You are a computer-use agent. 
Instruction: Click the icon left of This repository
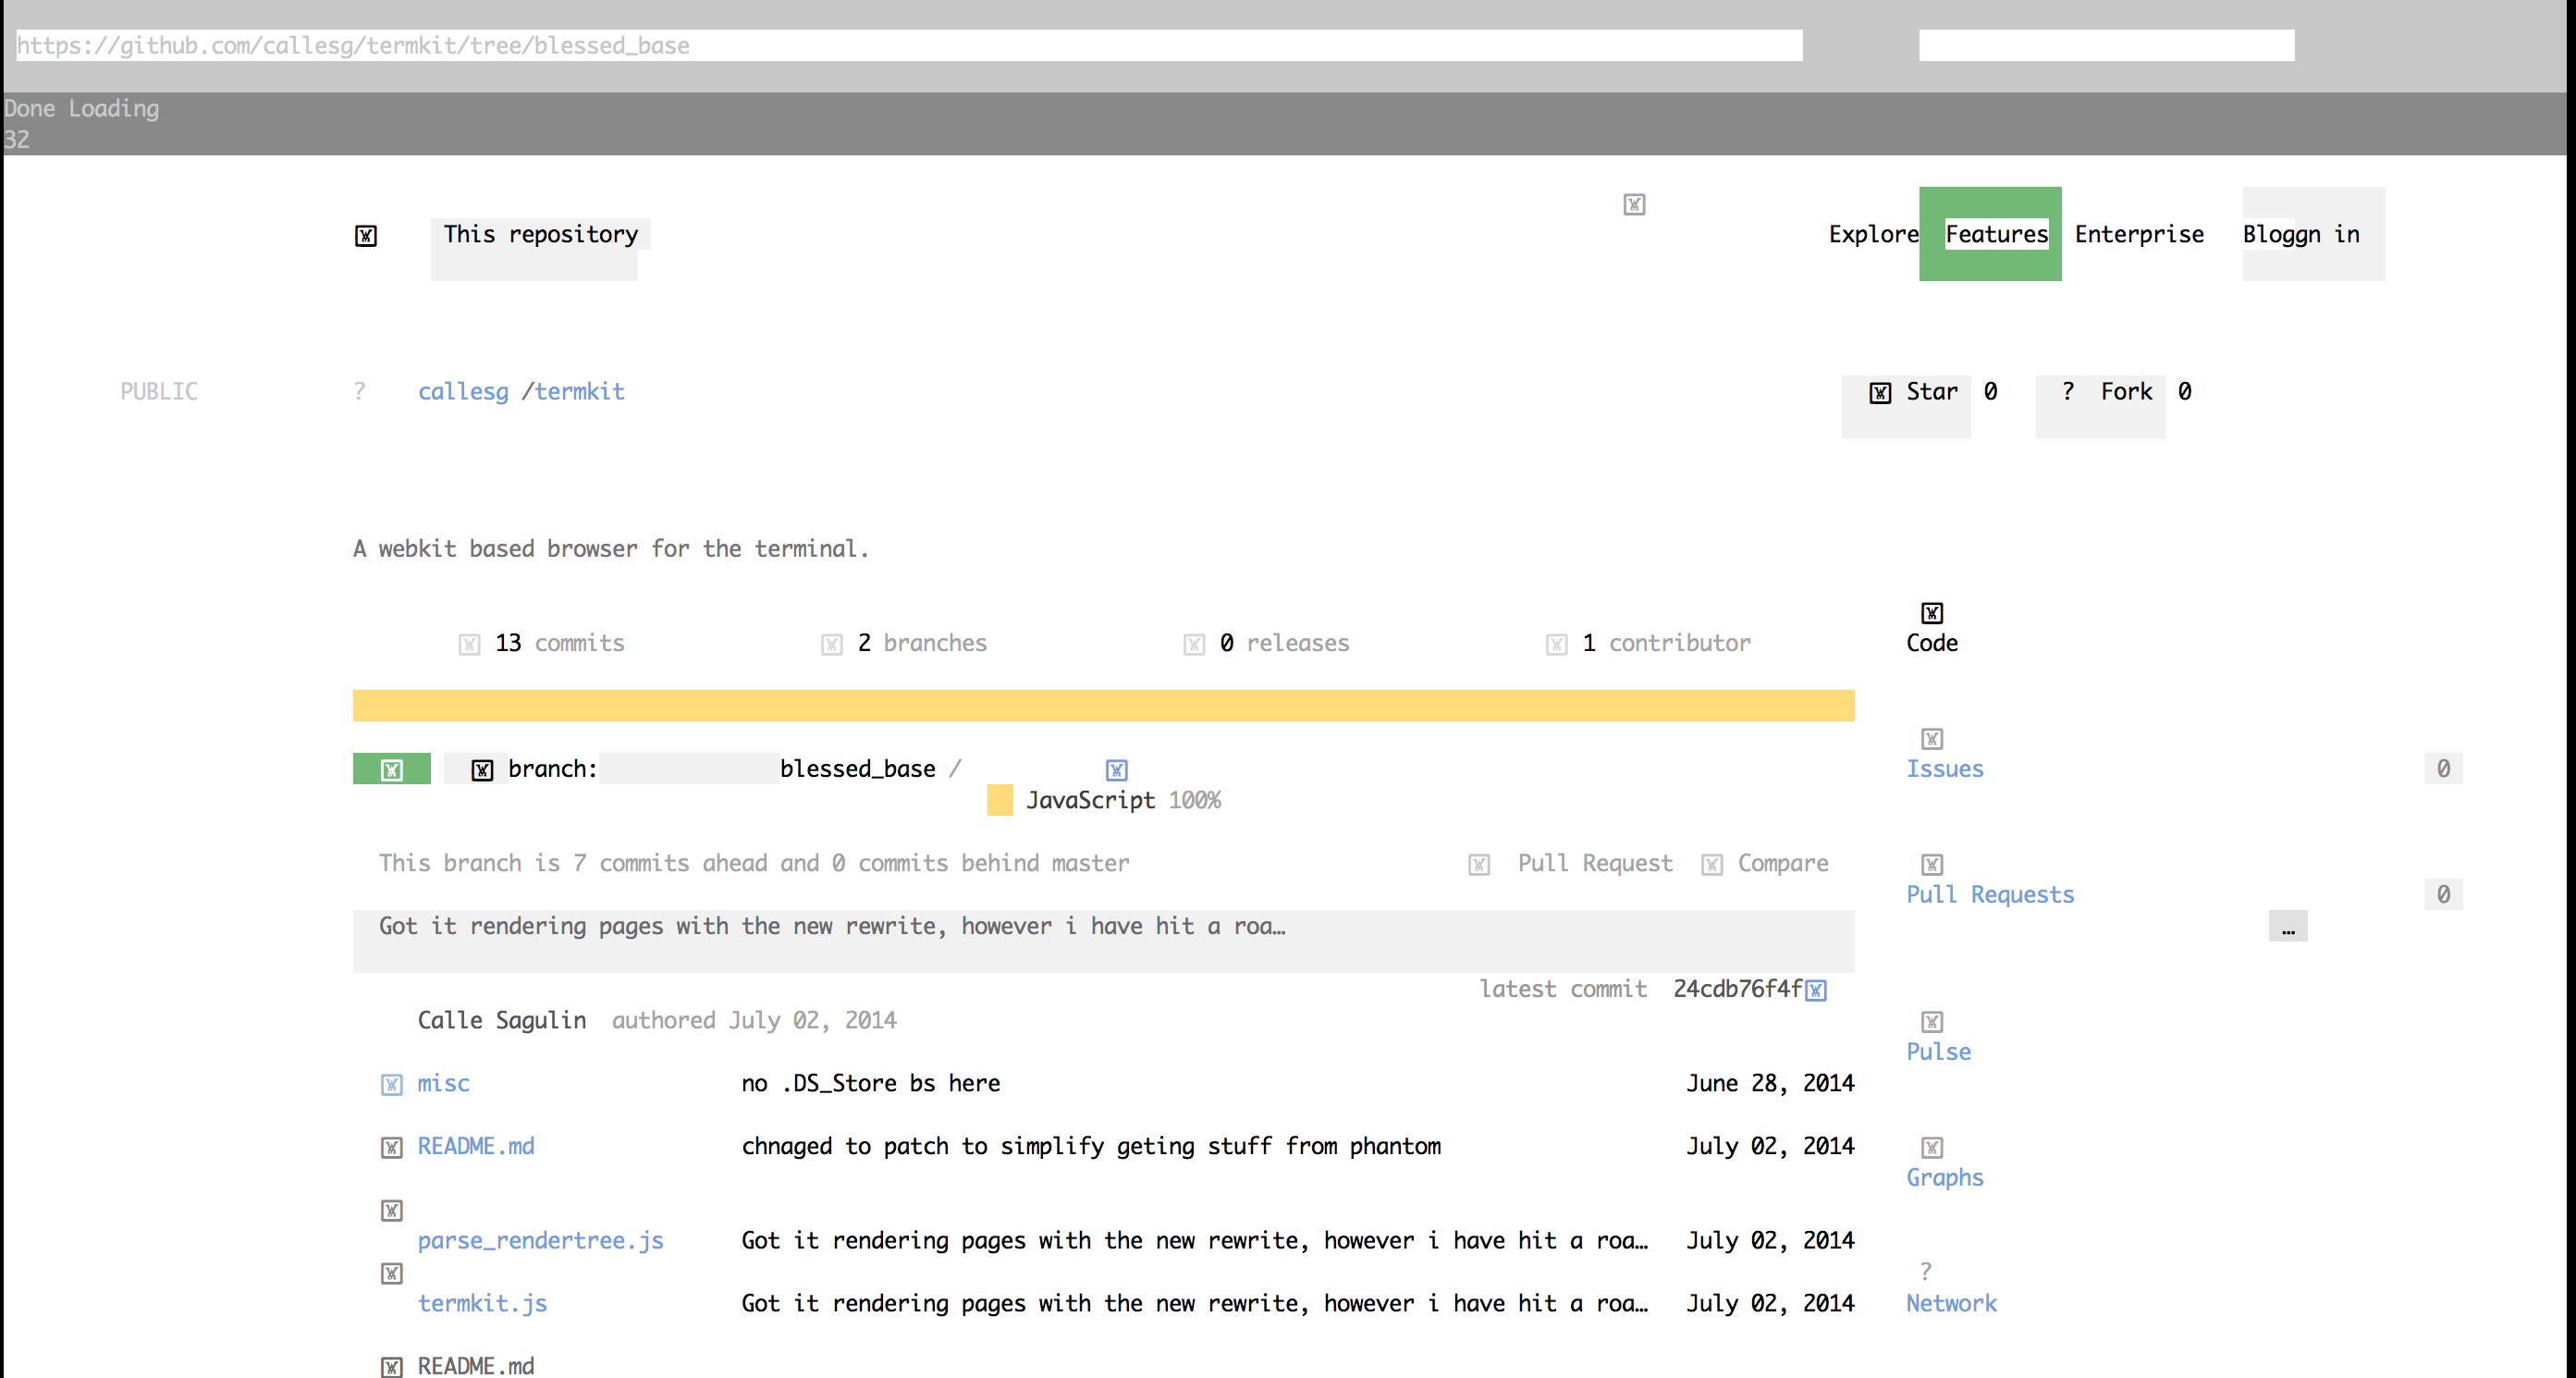pos(366,235)
